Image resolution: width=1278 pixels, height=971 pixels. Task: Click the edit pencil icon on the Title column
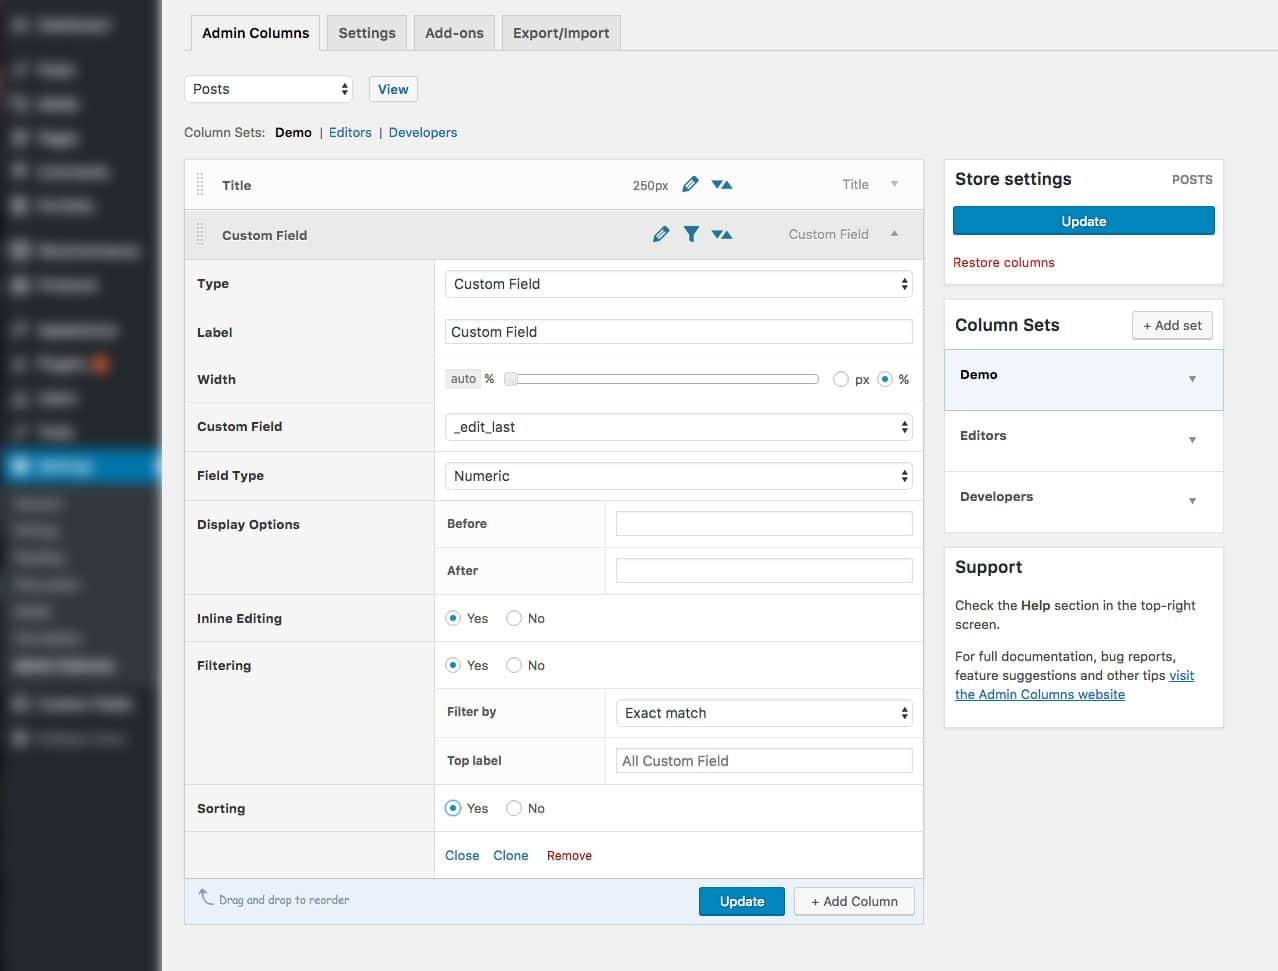[x=690, y=184]
